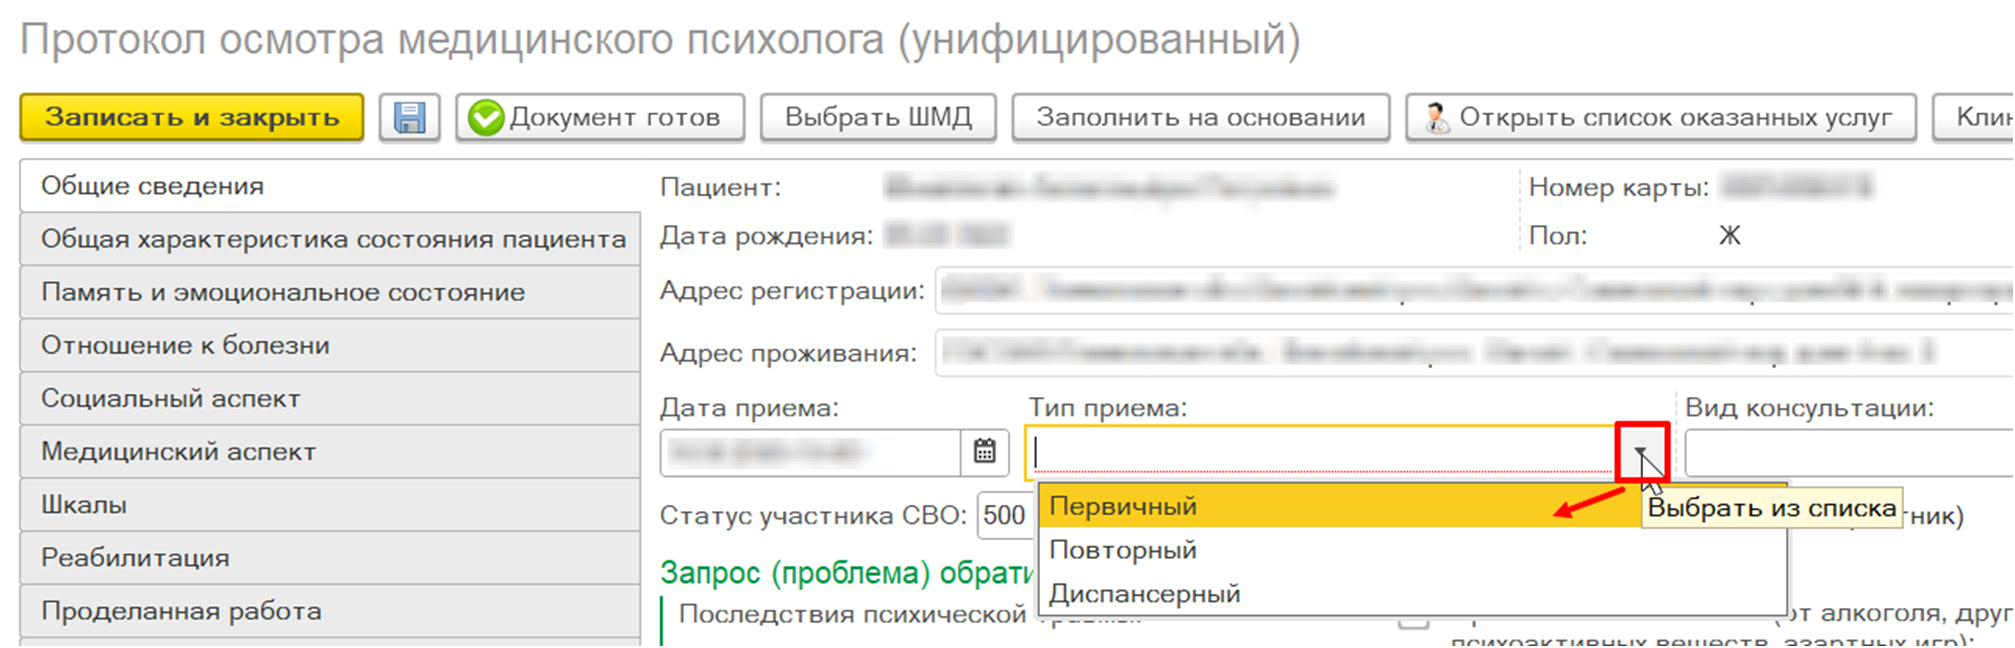The height and width of the screenshot is (648, 2015).
Task: Open Общая характеристика состояния пациента section
Action: pos(332,240)
